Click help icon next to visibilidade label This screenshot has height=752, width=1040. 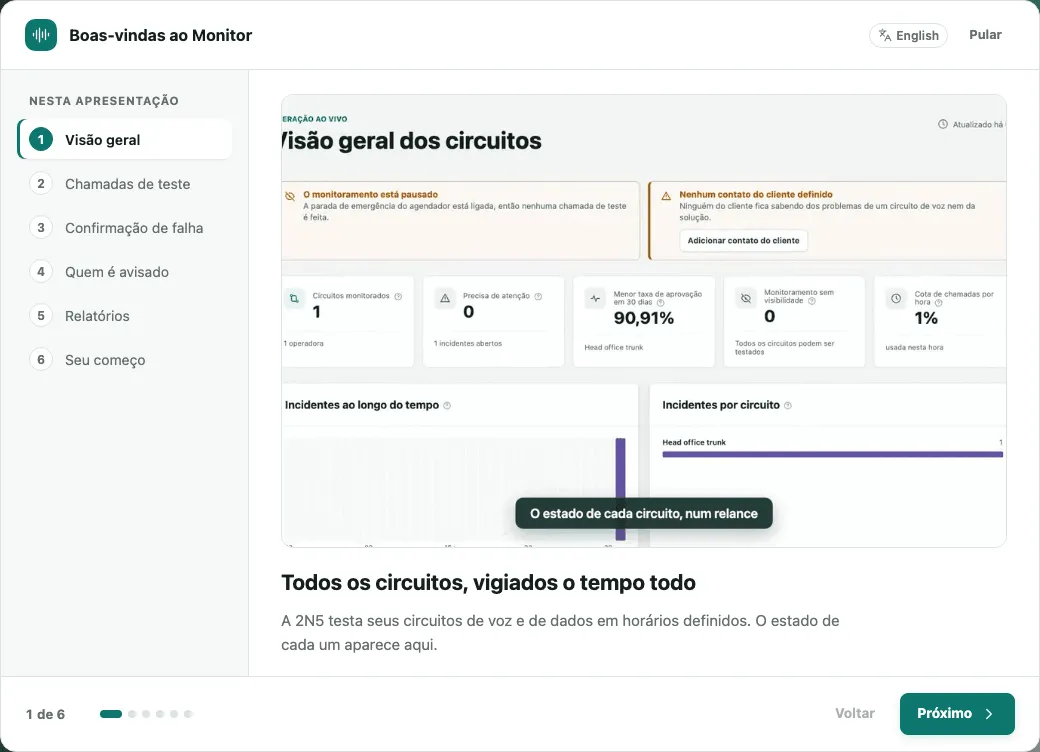[812, 301]
